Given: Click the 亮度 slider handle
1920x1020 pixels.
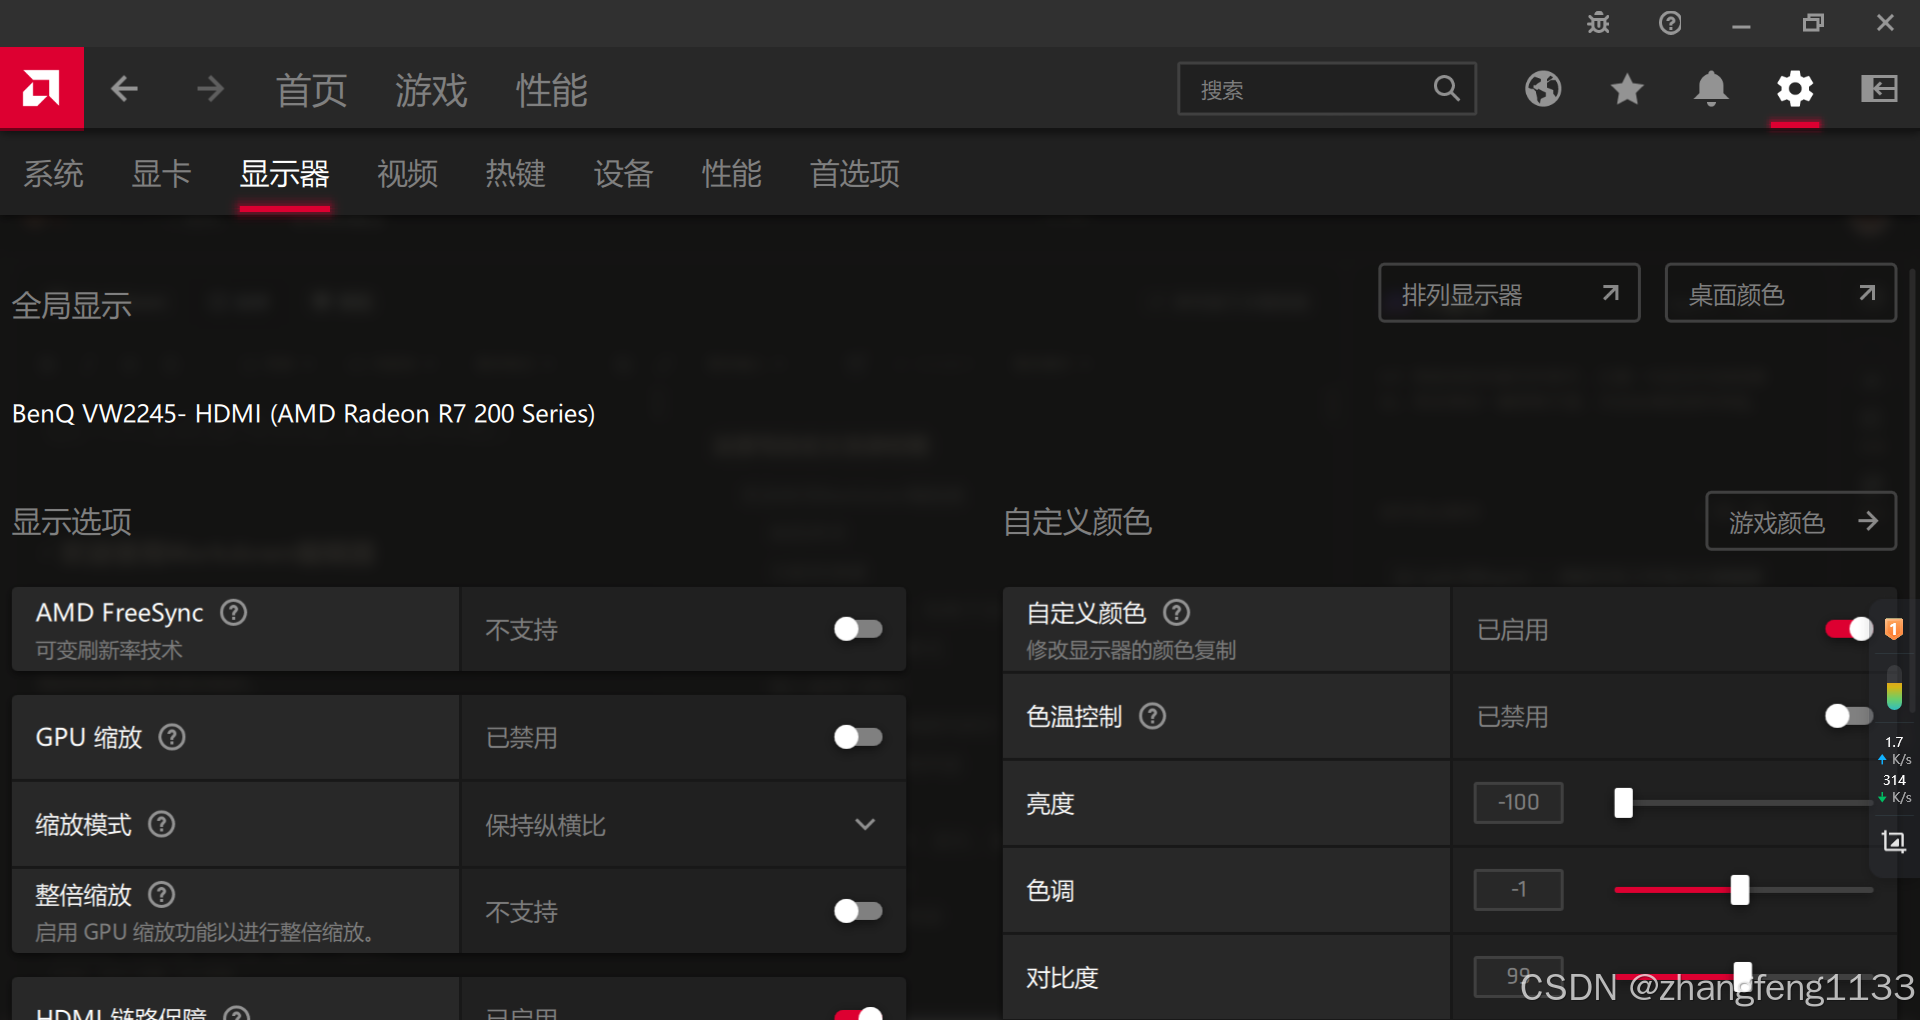Looking at the screenshot, I should pyautogui.click(x=1623, y=802).
